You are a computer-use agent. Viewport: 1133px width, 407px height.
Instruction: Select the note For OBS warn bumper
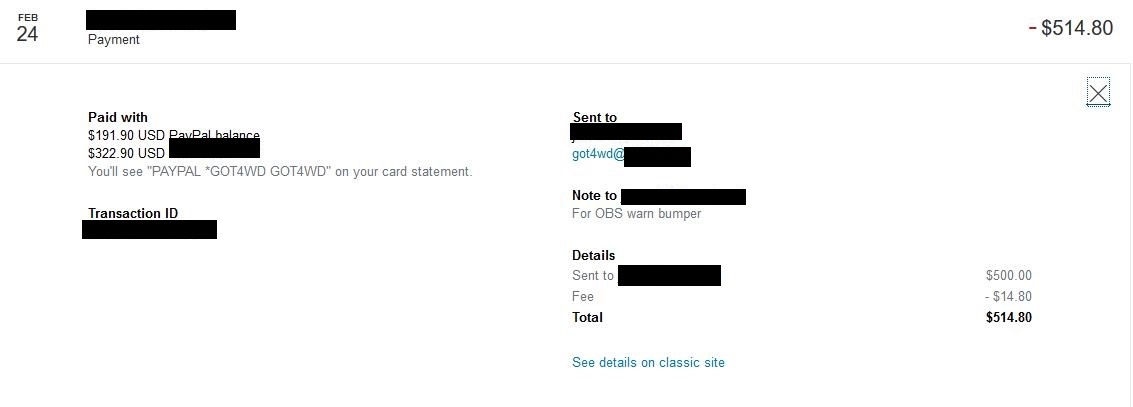click(x=636, y=213)
